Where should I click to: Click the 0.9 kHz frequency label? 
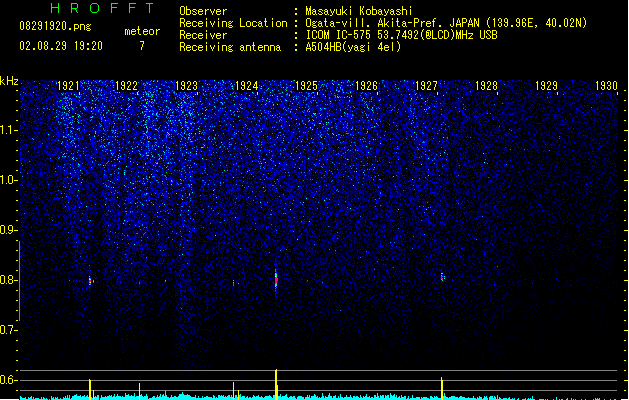[8, 230]
